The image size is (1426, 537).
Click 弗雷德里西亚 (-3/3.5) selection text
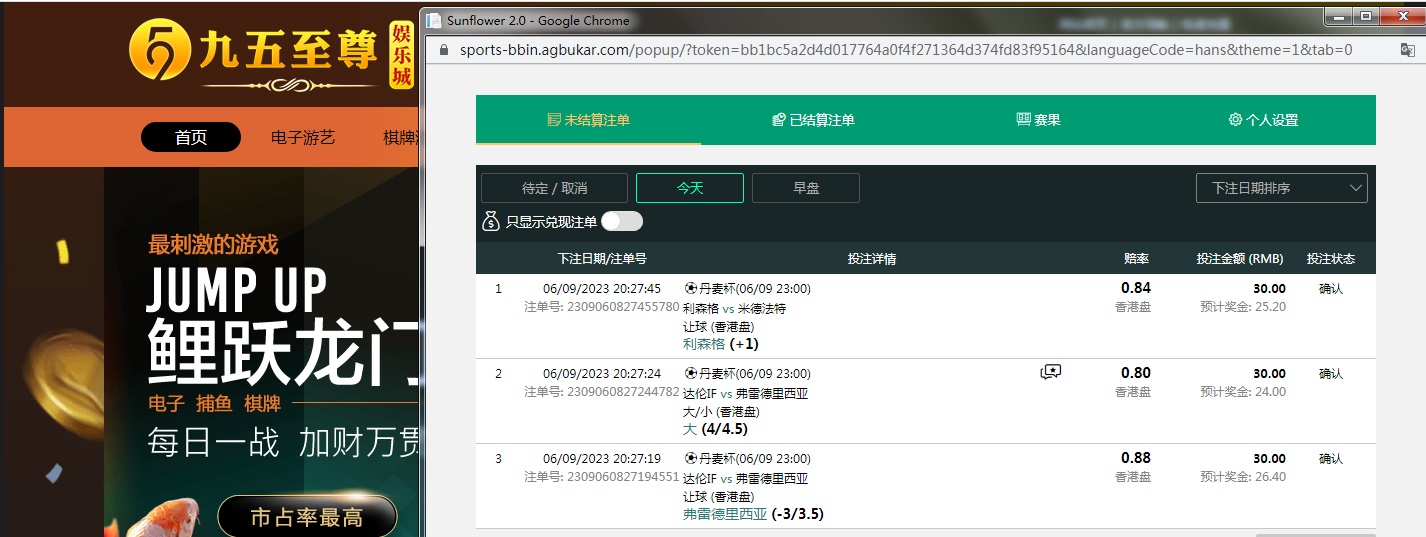[x=753, y=514]
